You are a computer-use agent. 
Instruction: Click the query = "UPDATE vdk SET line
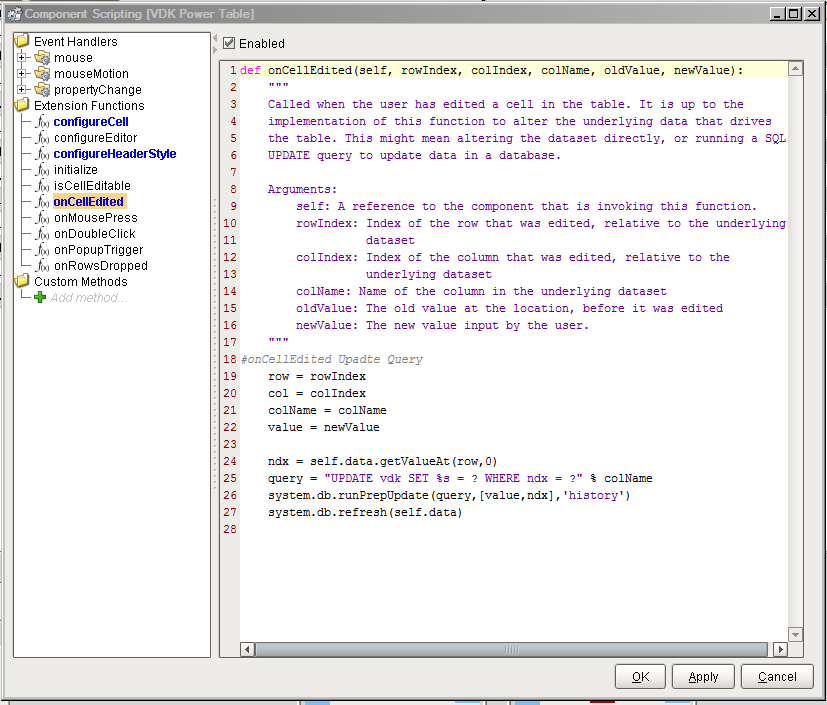click(460, 478)
